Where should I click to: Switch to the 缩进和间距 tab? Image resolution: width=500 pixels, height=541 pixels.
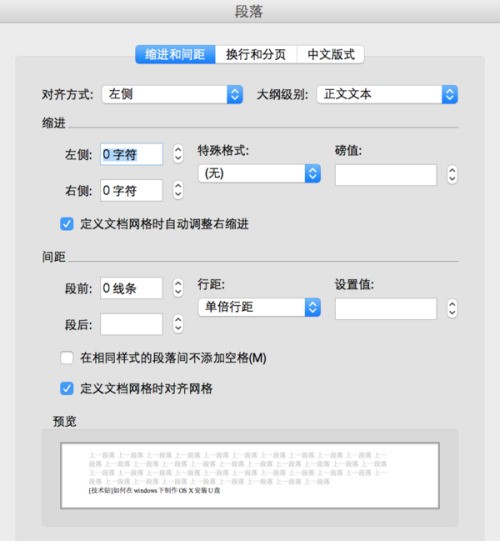click(x=175, y=55)
